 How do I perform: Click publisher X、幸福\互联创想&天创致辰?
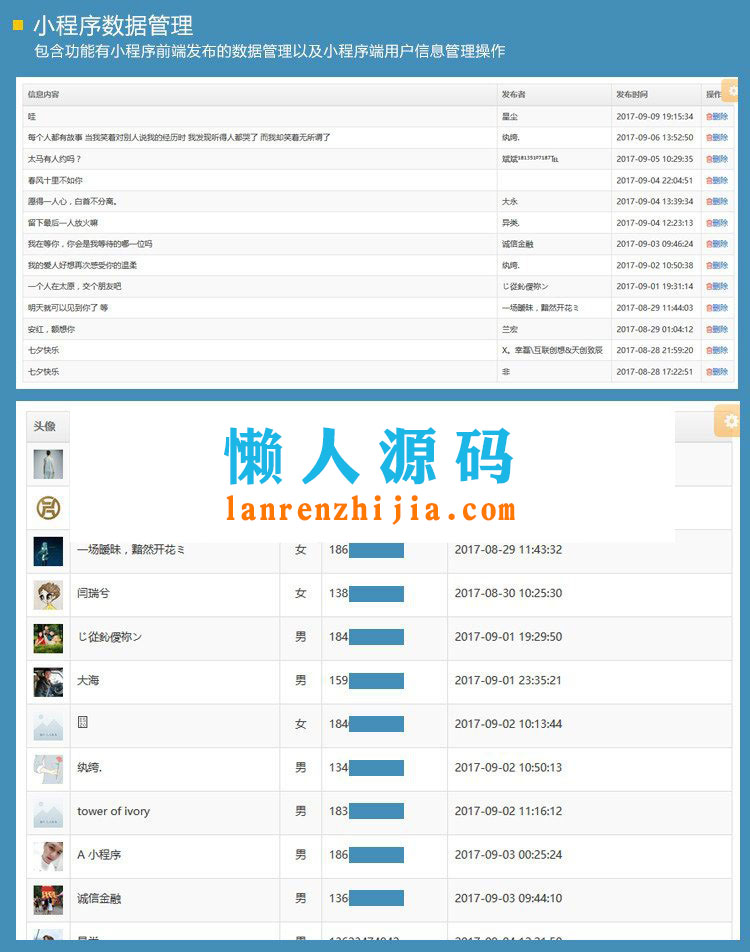(552, 350)
